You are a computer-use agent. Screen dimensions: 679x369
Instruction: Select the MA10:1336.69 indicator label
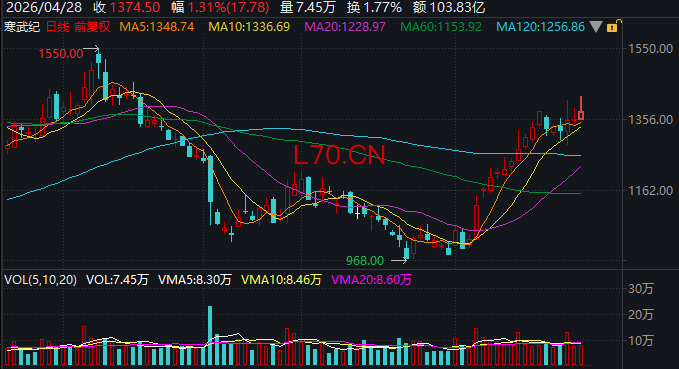click(249, 27)
